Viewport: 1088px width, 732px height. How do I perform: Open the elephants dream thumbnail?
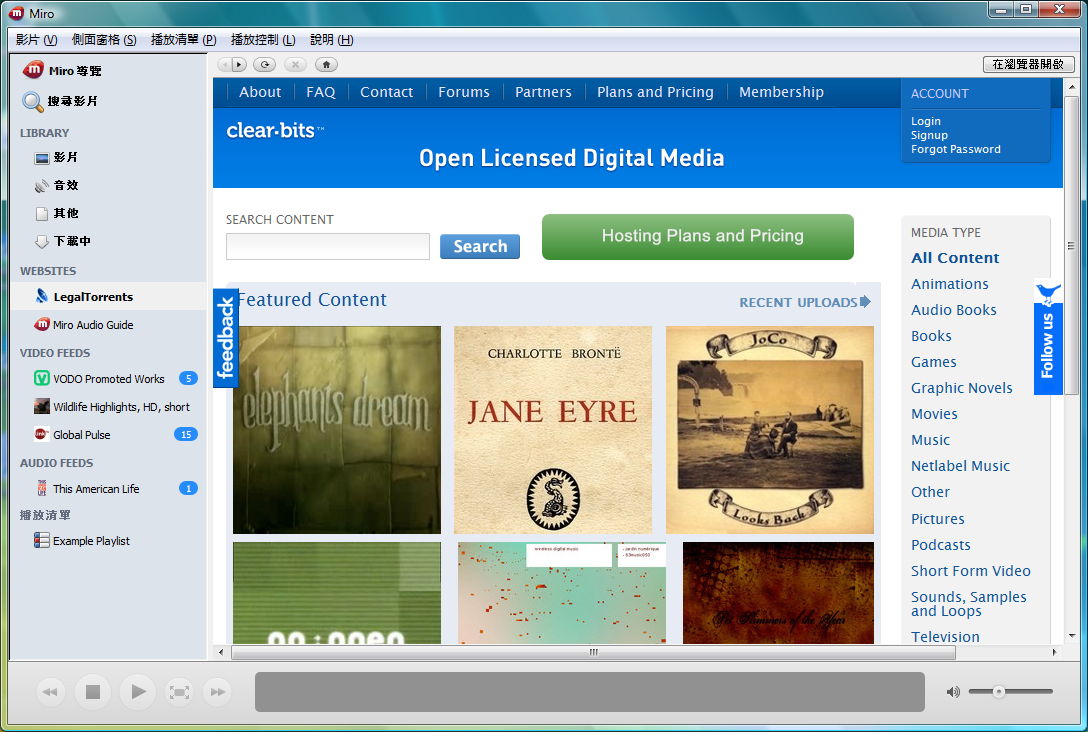point(337,429)
